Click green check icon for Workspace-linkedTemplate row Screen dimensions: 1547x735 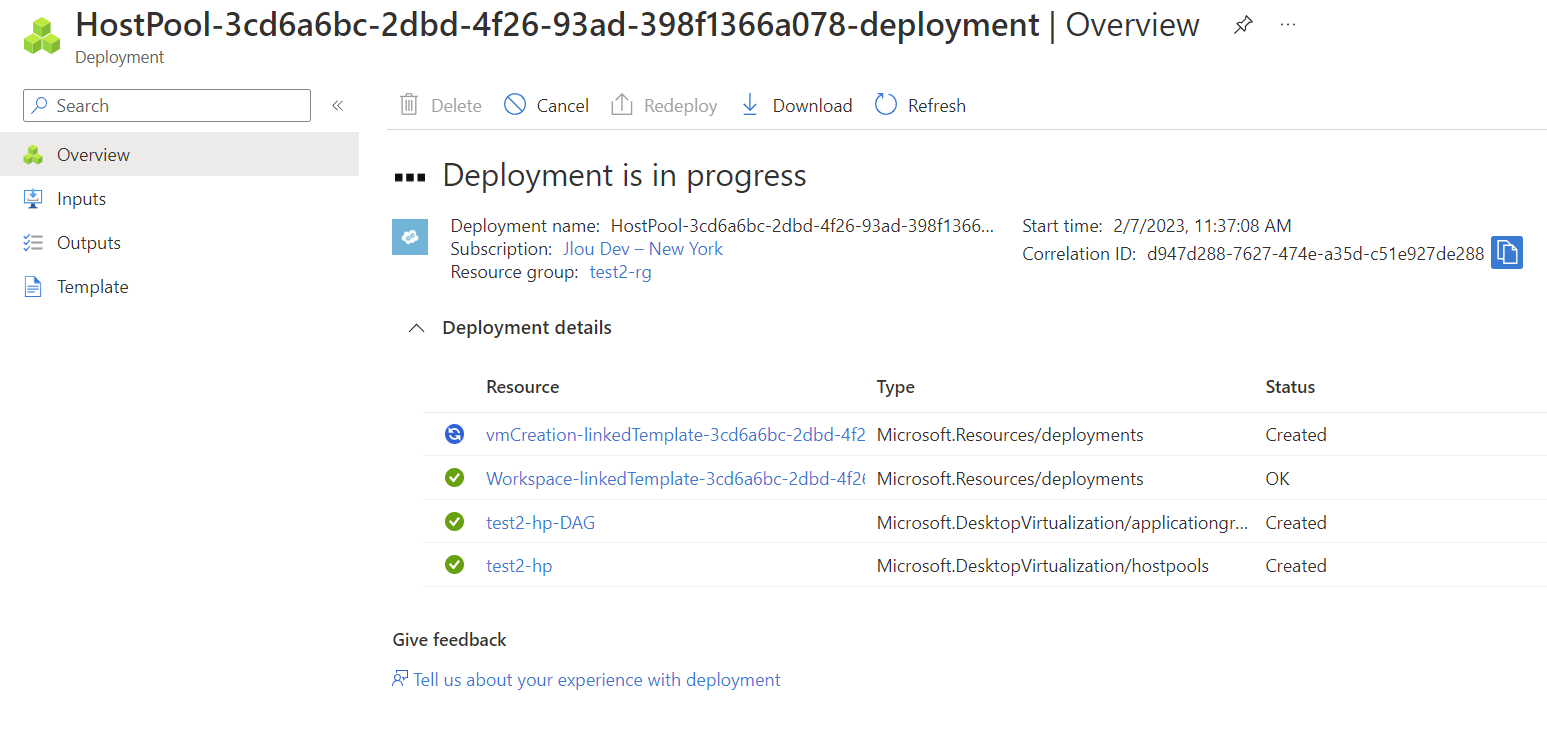click(x=455, y=478)
